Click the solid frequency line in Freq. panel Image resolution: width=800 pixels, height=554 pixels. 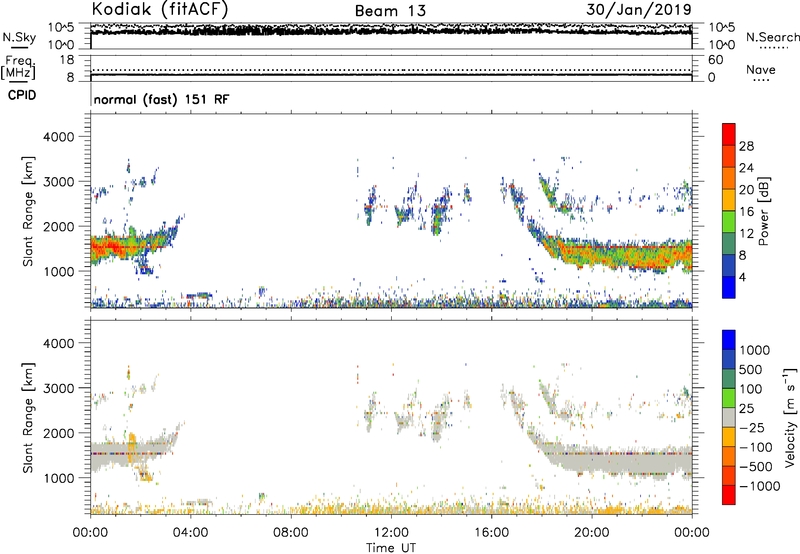(391, 75)
